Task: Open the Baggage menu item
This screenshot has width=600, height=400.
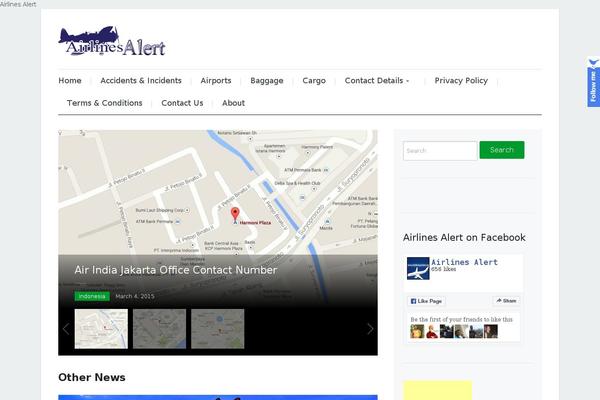Action: pyautogui.click(x=267, y=81)
